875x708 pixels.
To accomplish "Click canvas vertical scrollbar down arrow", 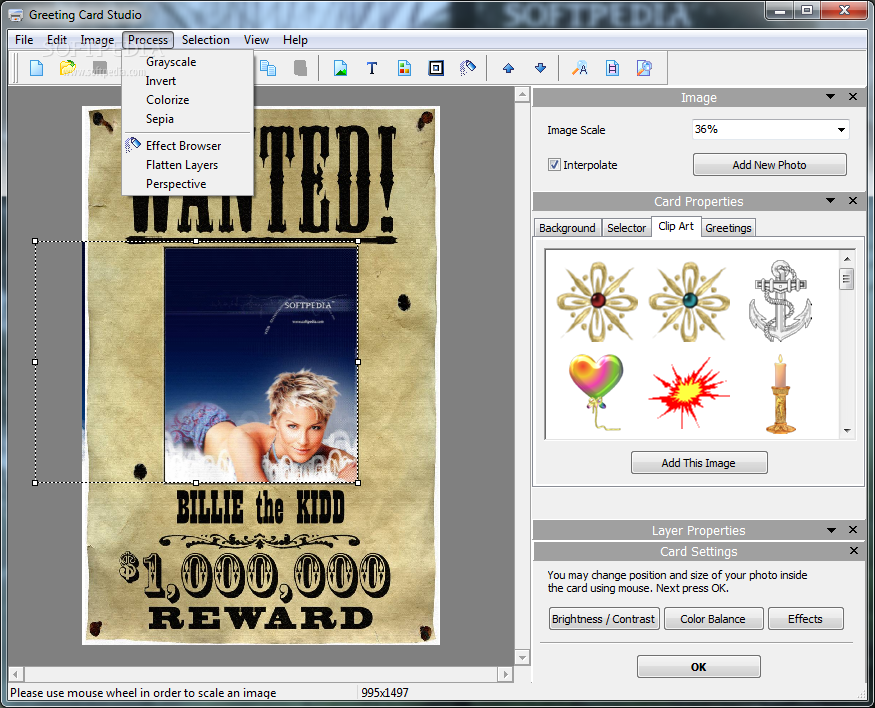I will click(522, 657).
